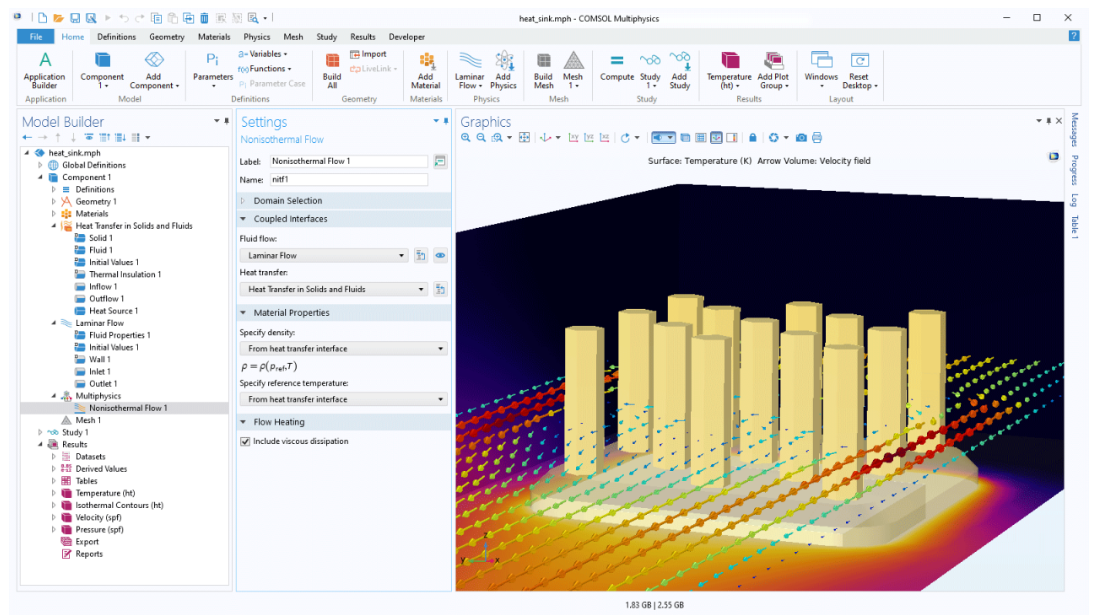Switch to the Results ribbon tab
This screenshot has width=1093, height=615.
click(362, 37)
